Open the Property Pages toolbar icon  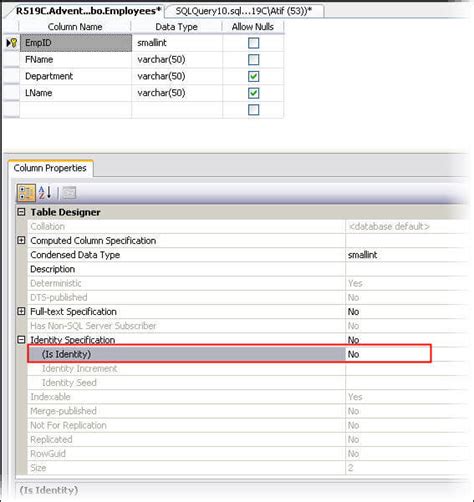coord(69,193)
